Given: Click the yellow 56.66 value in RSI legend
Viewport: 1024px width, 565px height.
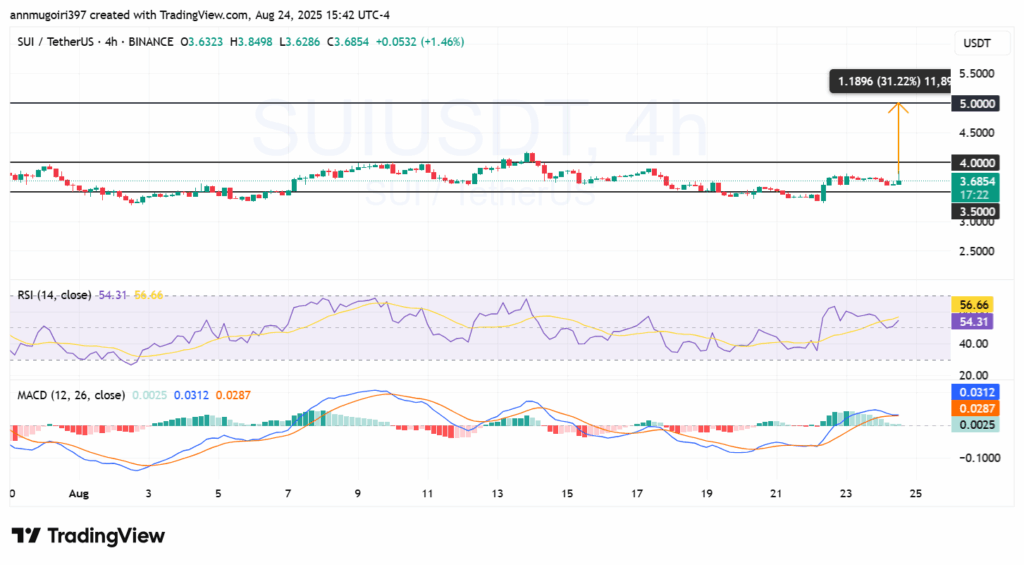Looking at the screenshot, I should (148, 295).
